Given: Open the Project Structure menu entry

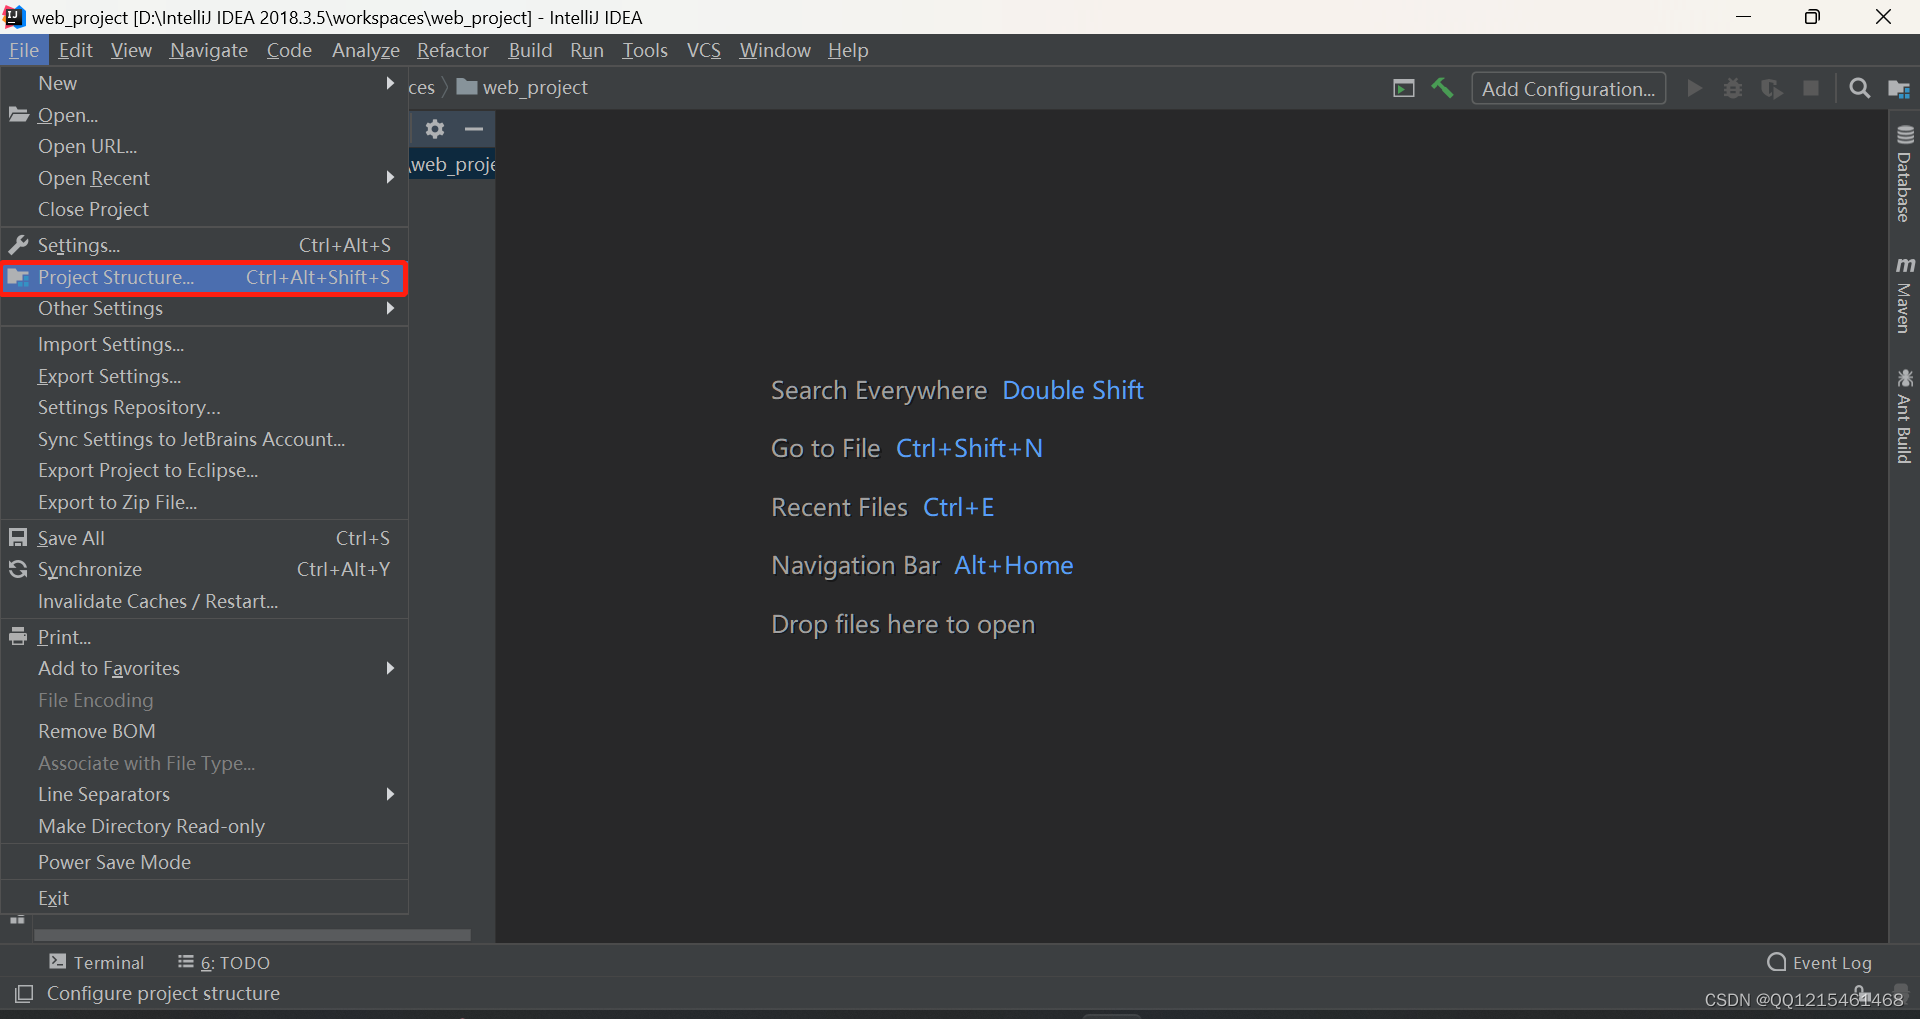Looking at the screenshot, I should click(x=204, y=277).
